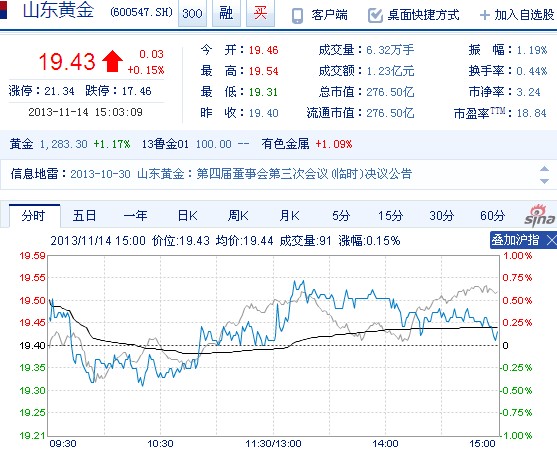Click the news ticker up arrow
The height and width of the screenshot is (450, 557).
[545, 169]
